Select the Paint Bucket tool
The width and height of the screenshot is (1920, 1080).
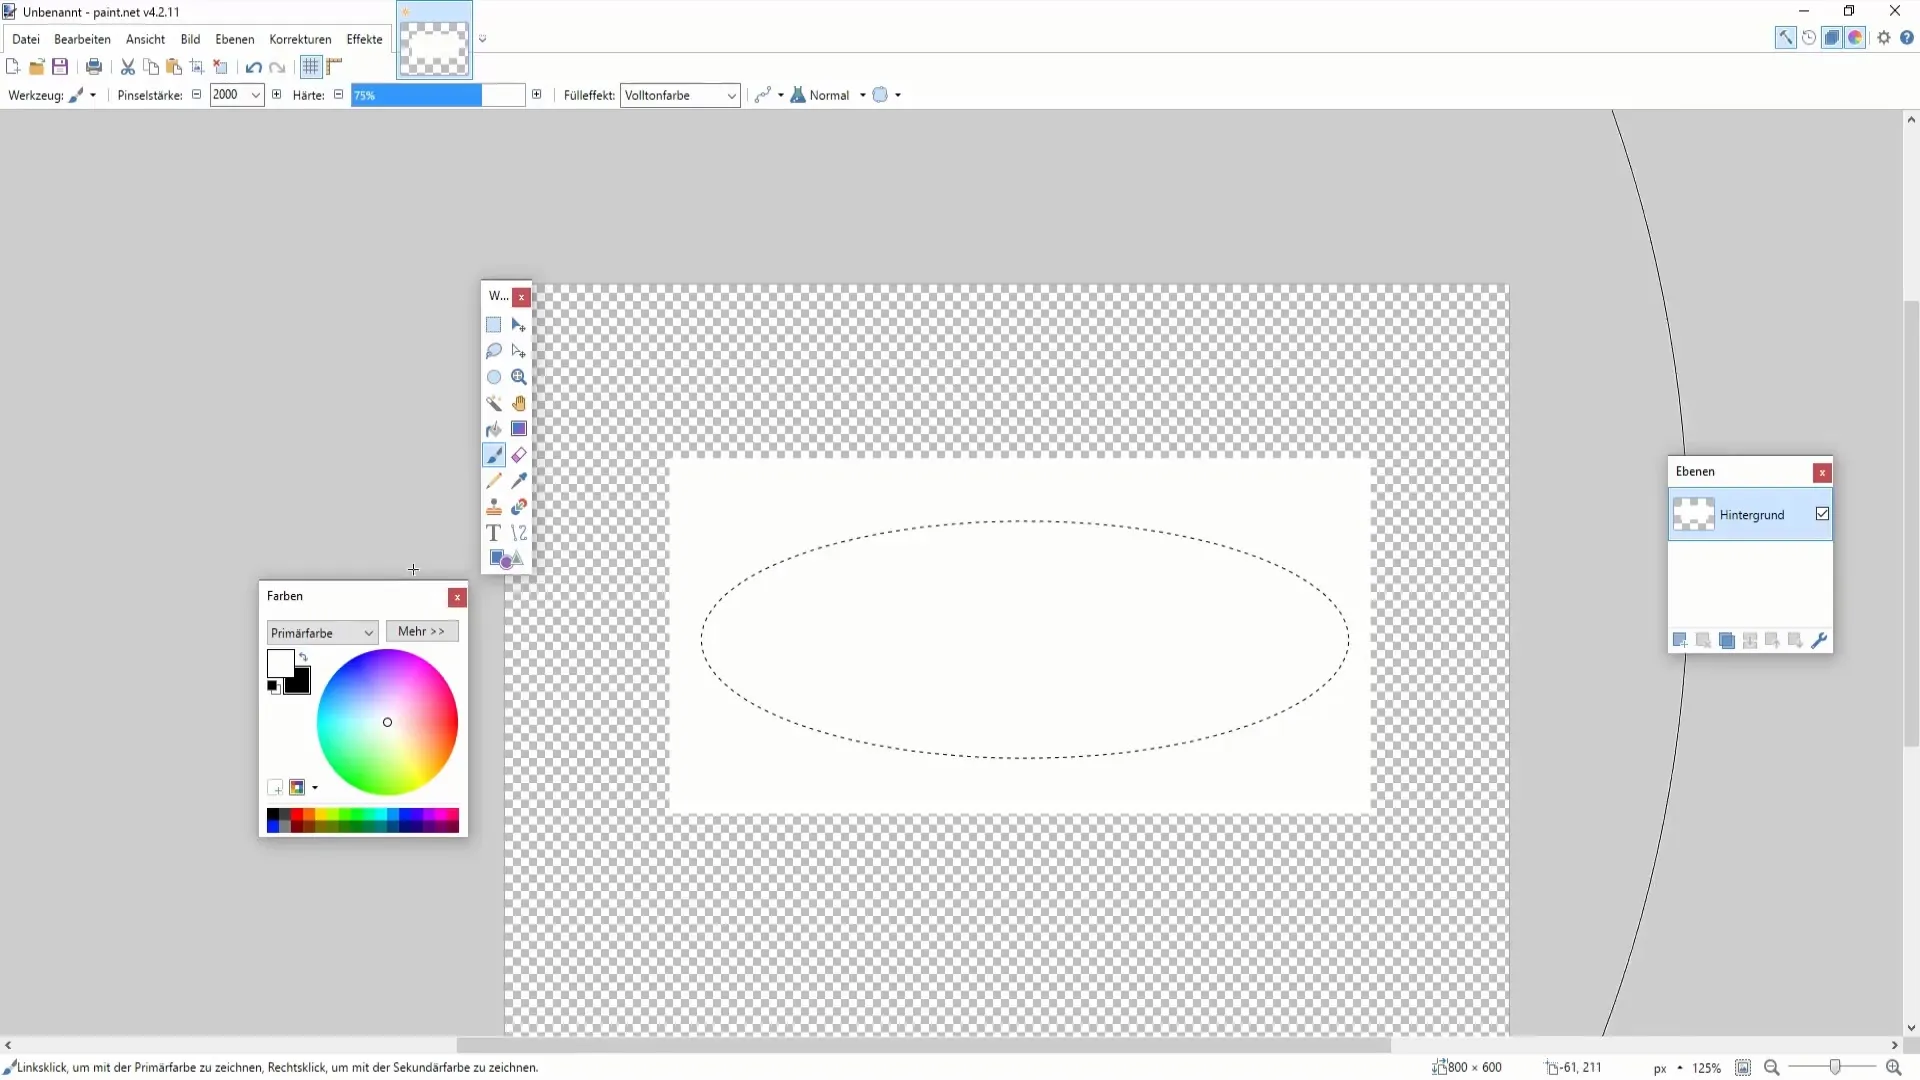(x=494, y=429)
